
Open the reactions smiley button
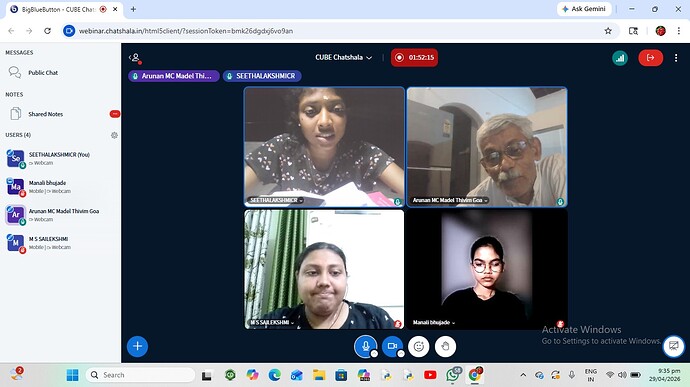tap(418, 346)
